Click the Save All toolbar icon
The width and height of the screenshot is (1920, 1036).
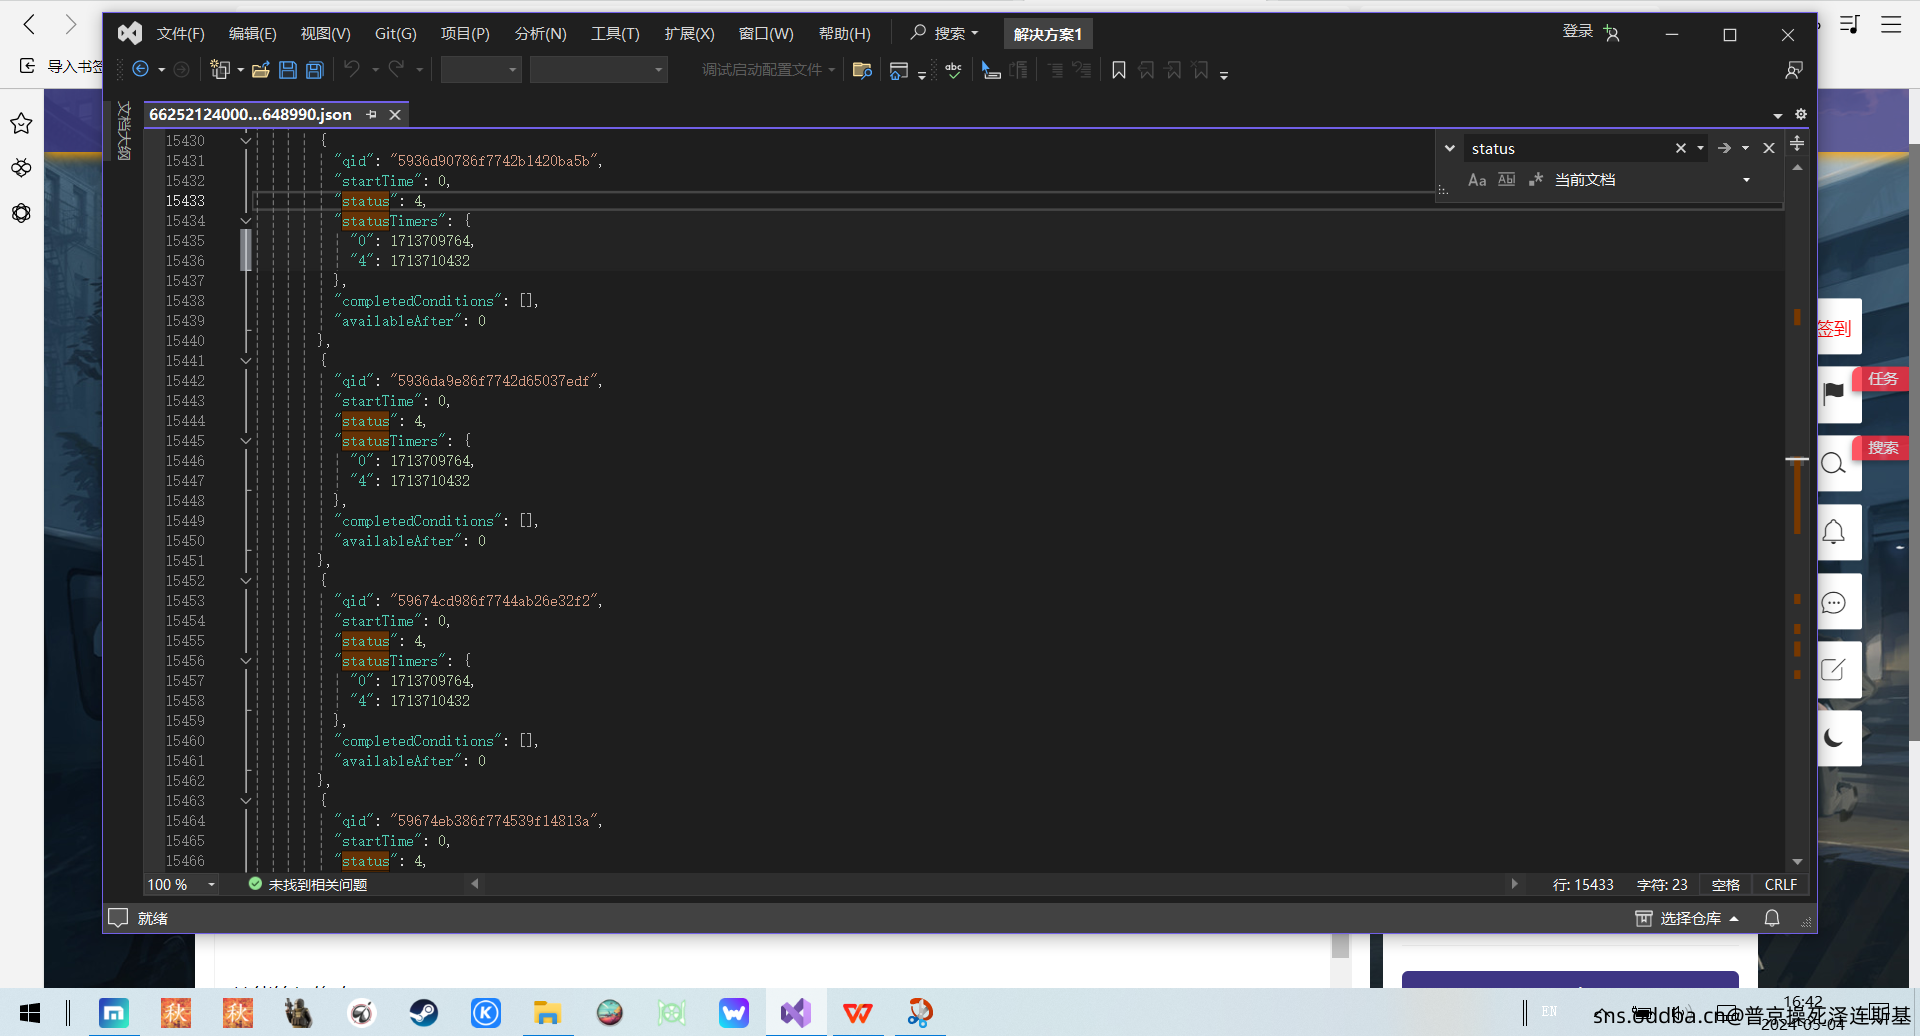click(315, 70)
